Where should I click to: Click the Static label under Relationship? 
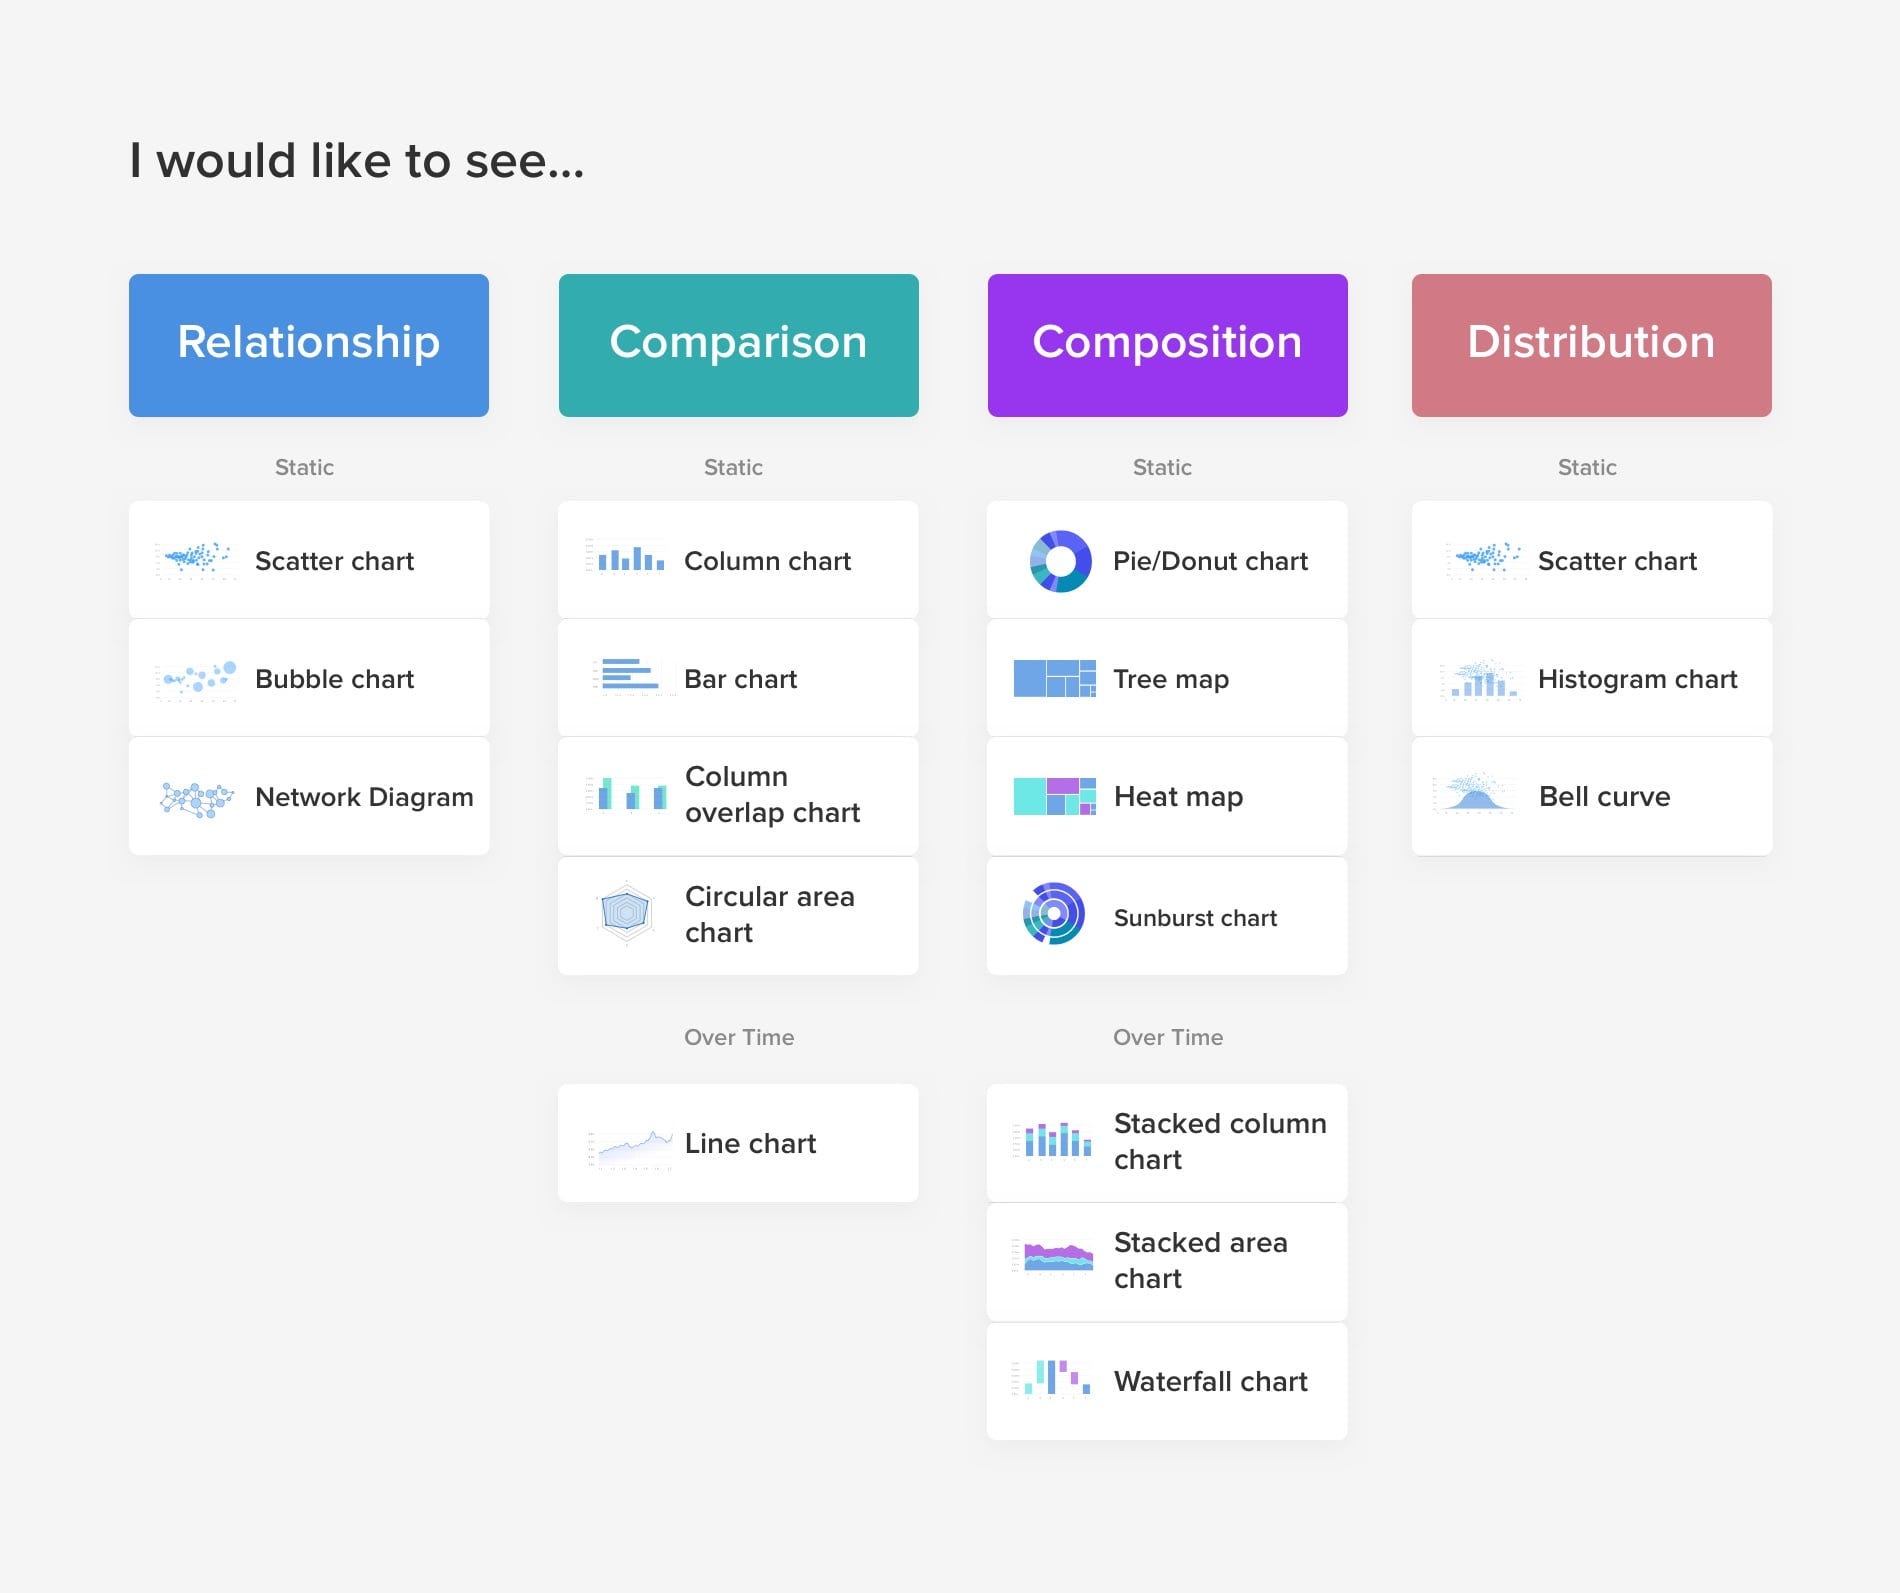coord(304,467)
